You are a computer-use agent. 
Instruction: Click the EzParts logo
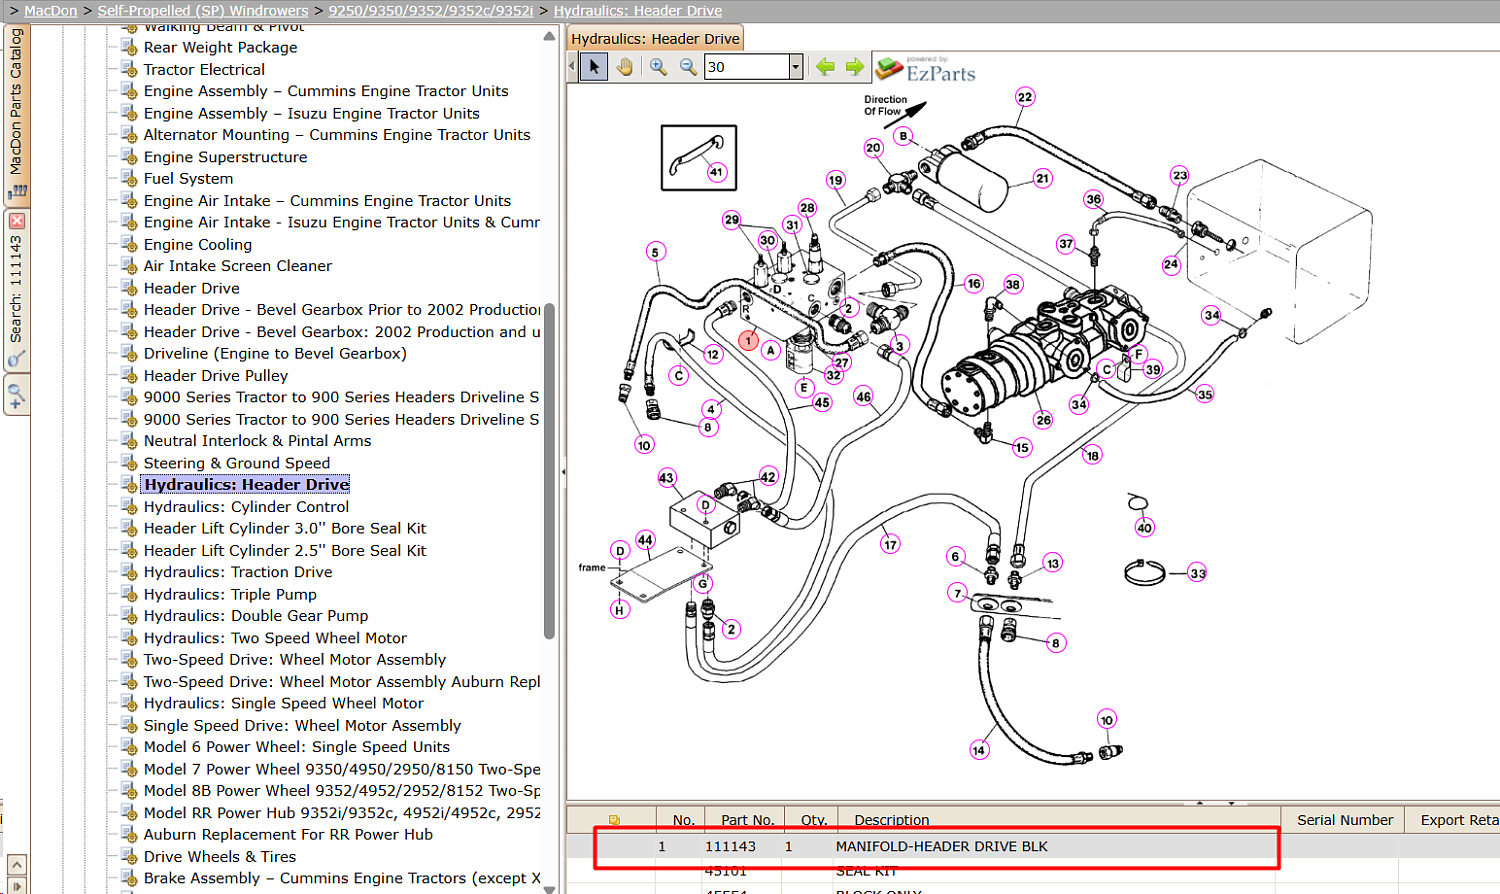click(x=926, y=69)
